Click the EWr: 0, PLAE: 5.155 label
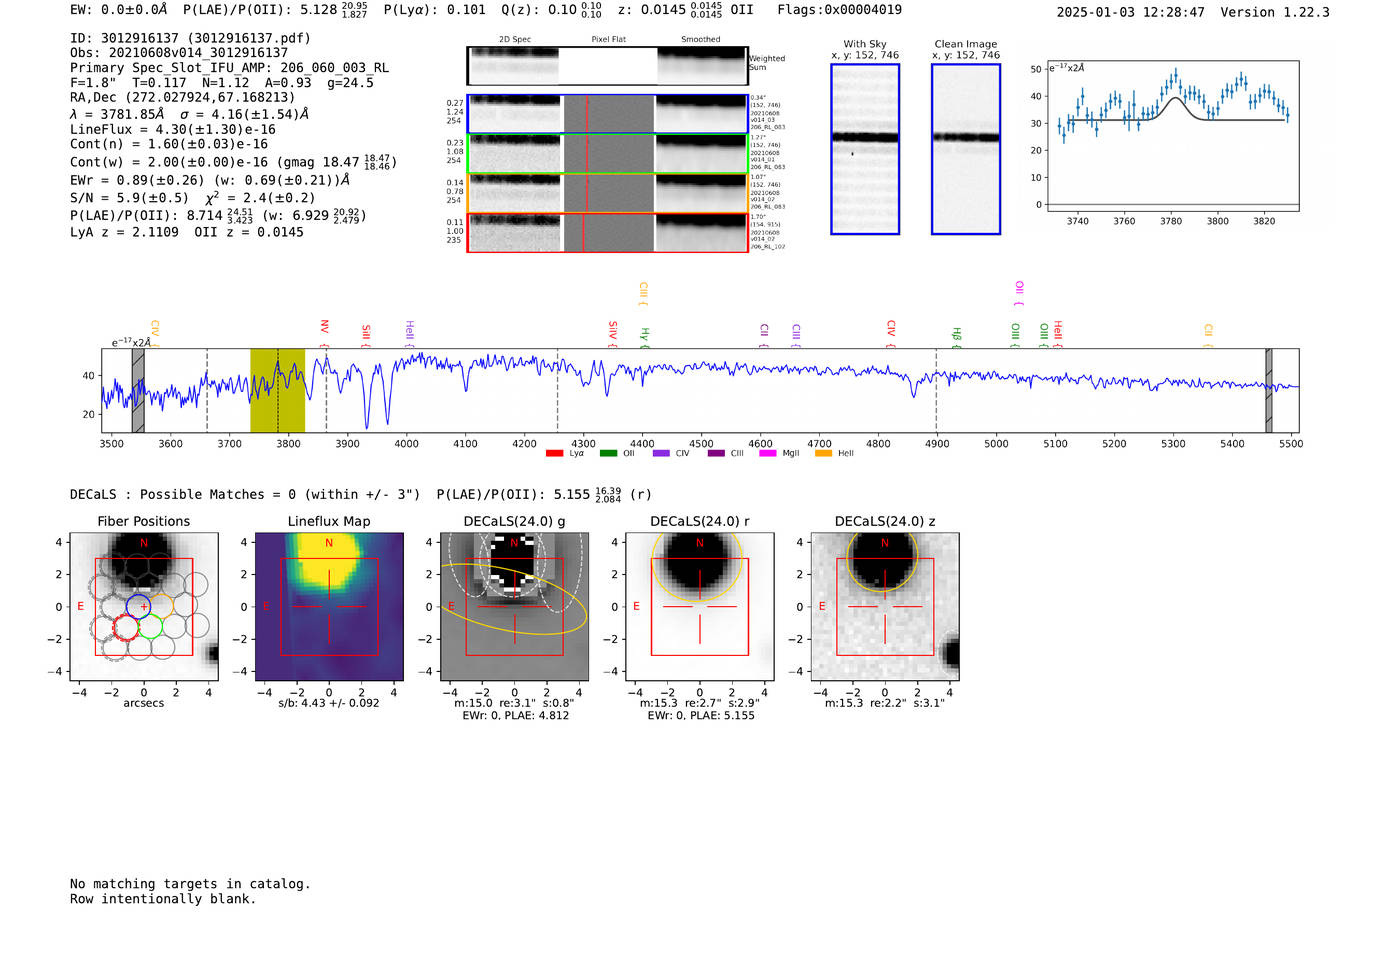1400x953 pixels. click(700, 716)
